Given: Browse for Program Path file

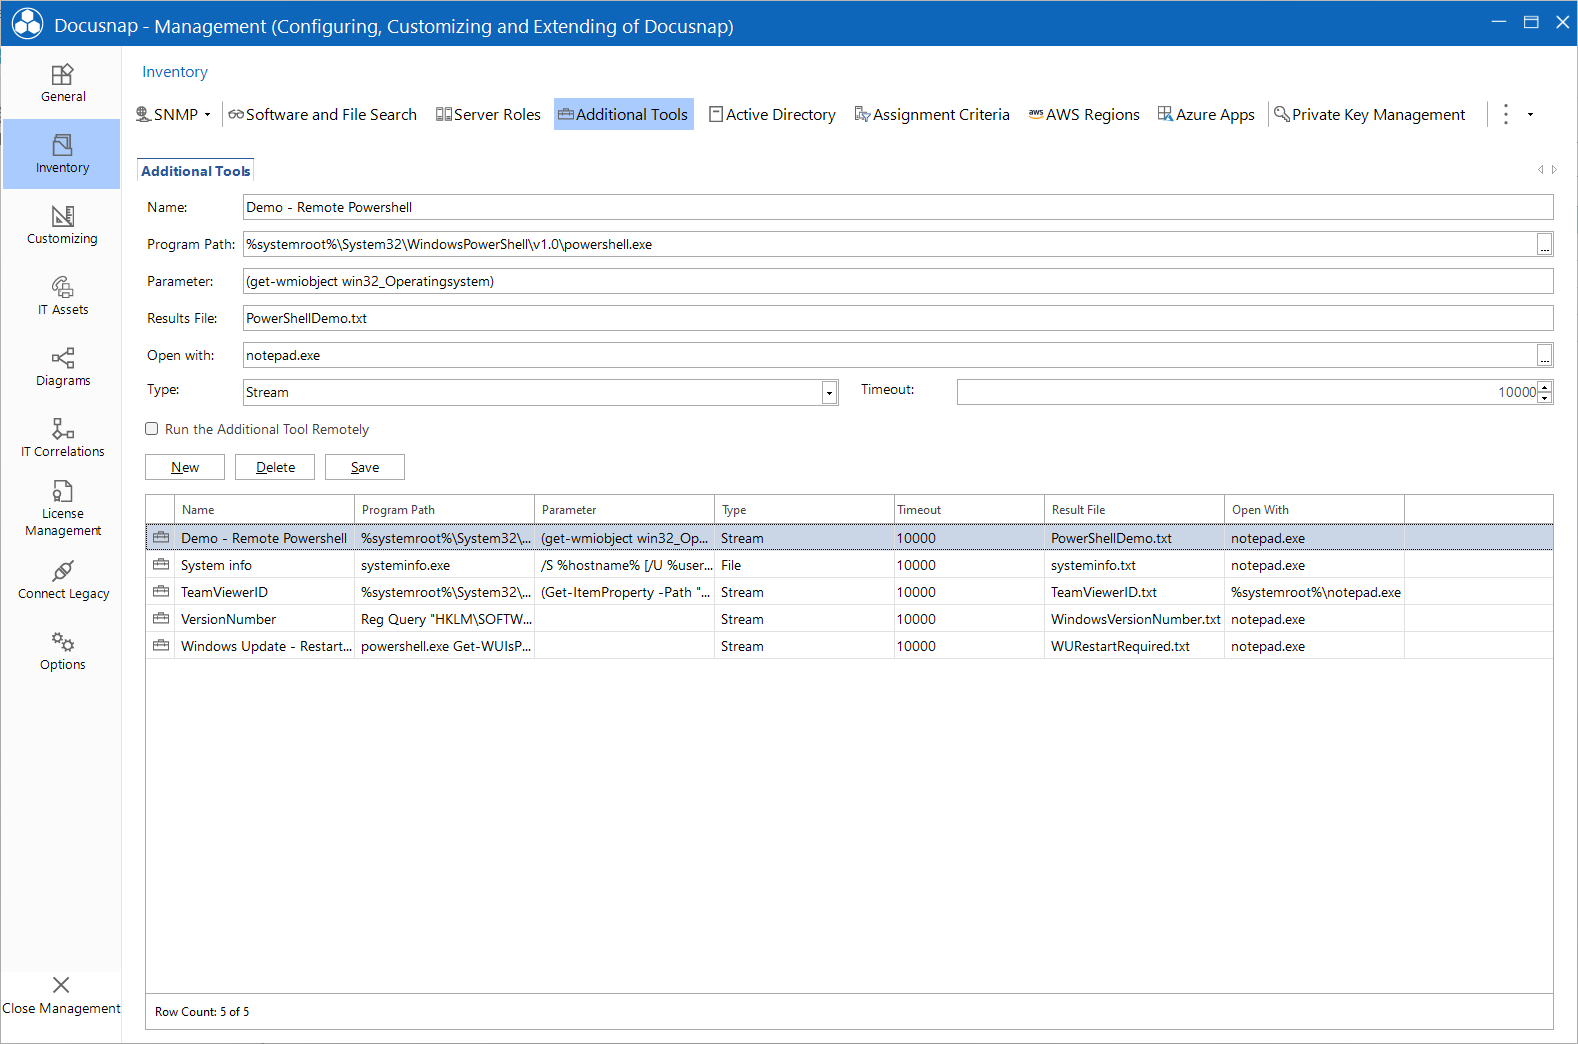Looking at the screenshot, I should coord(1544,245).
